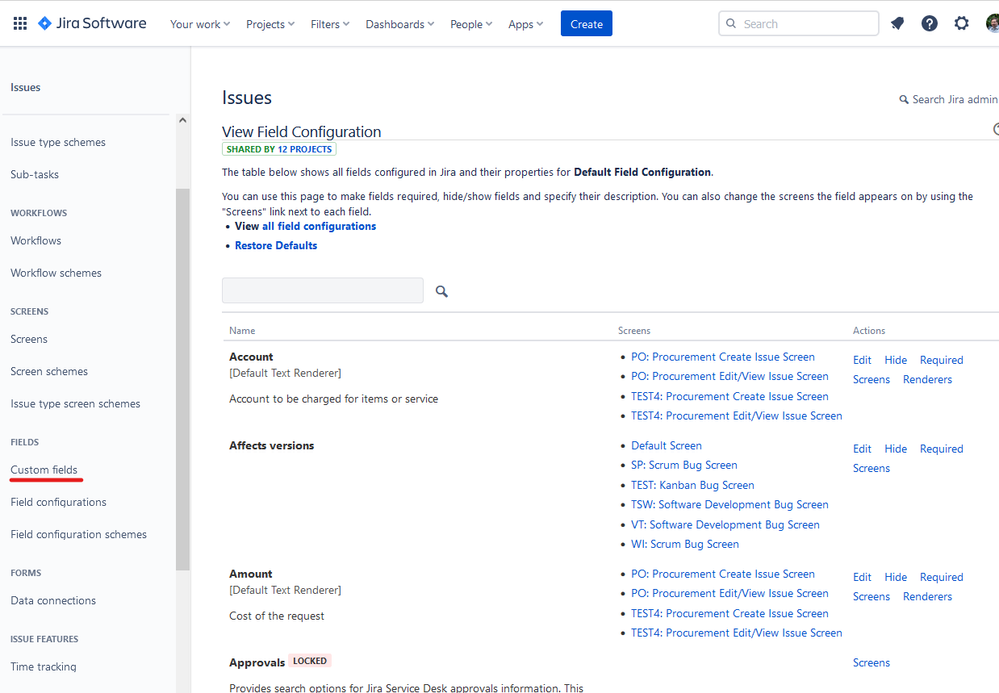Click Hide for the Account field

(895, 361)
